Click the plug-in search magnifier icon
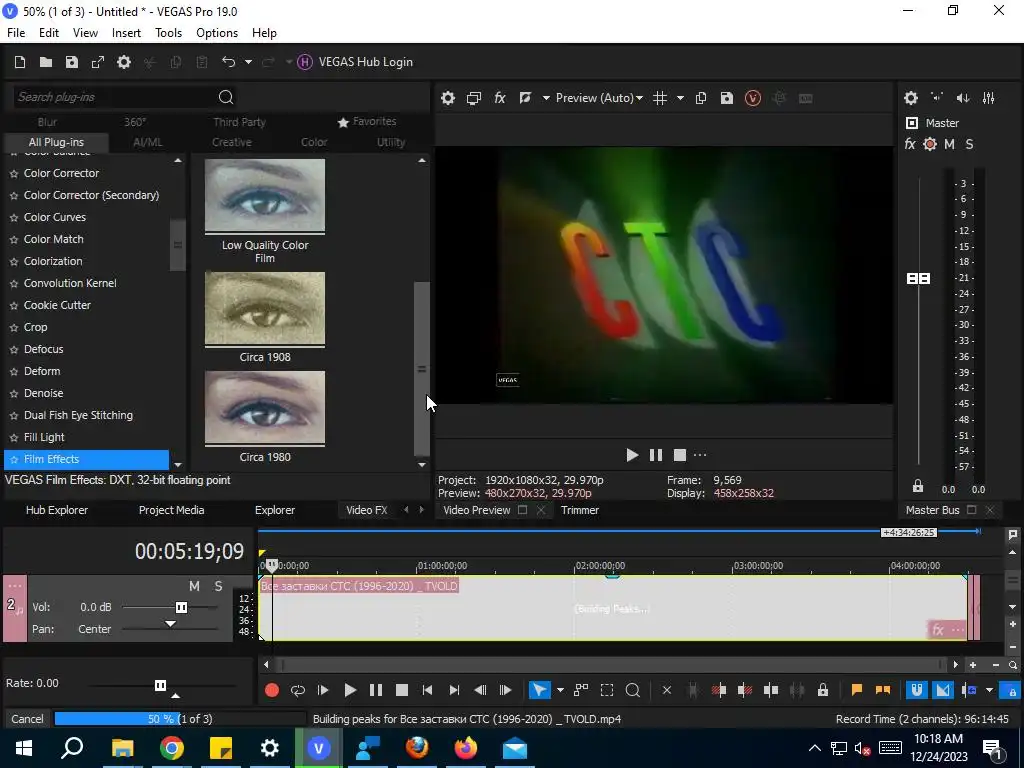 [x=226, y=97]
